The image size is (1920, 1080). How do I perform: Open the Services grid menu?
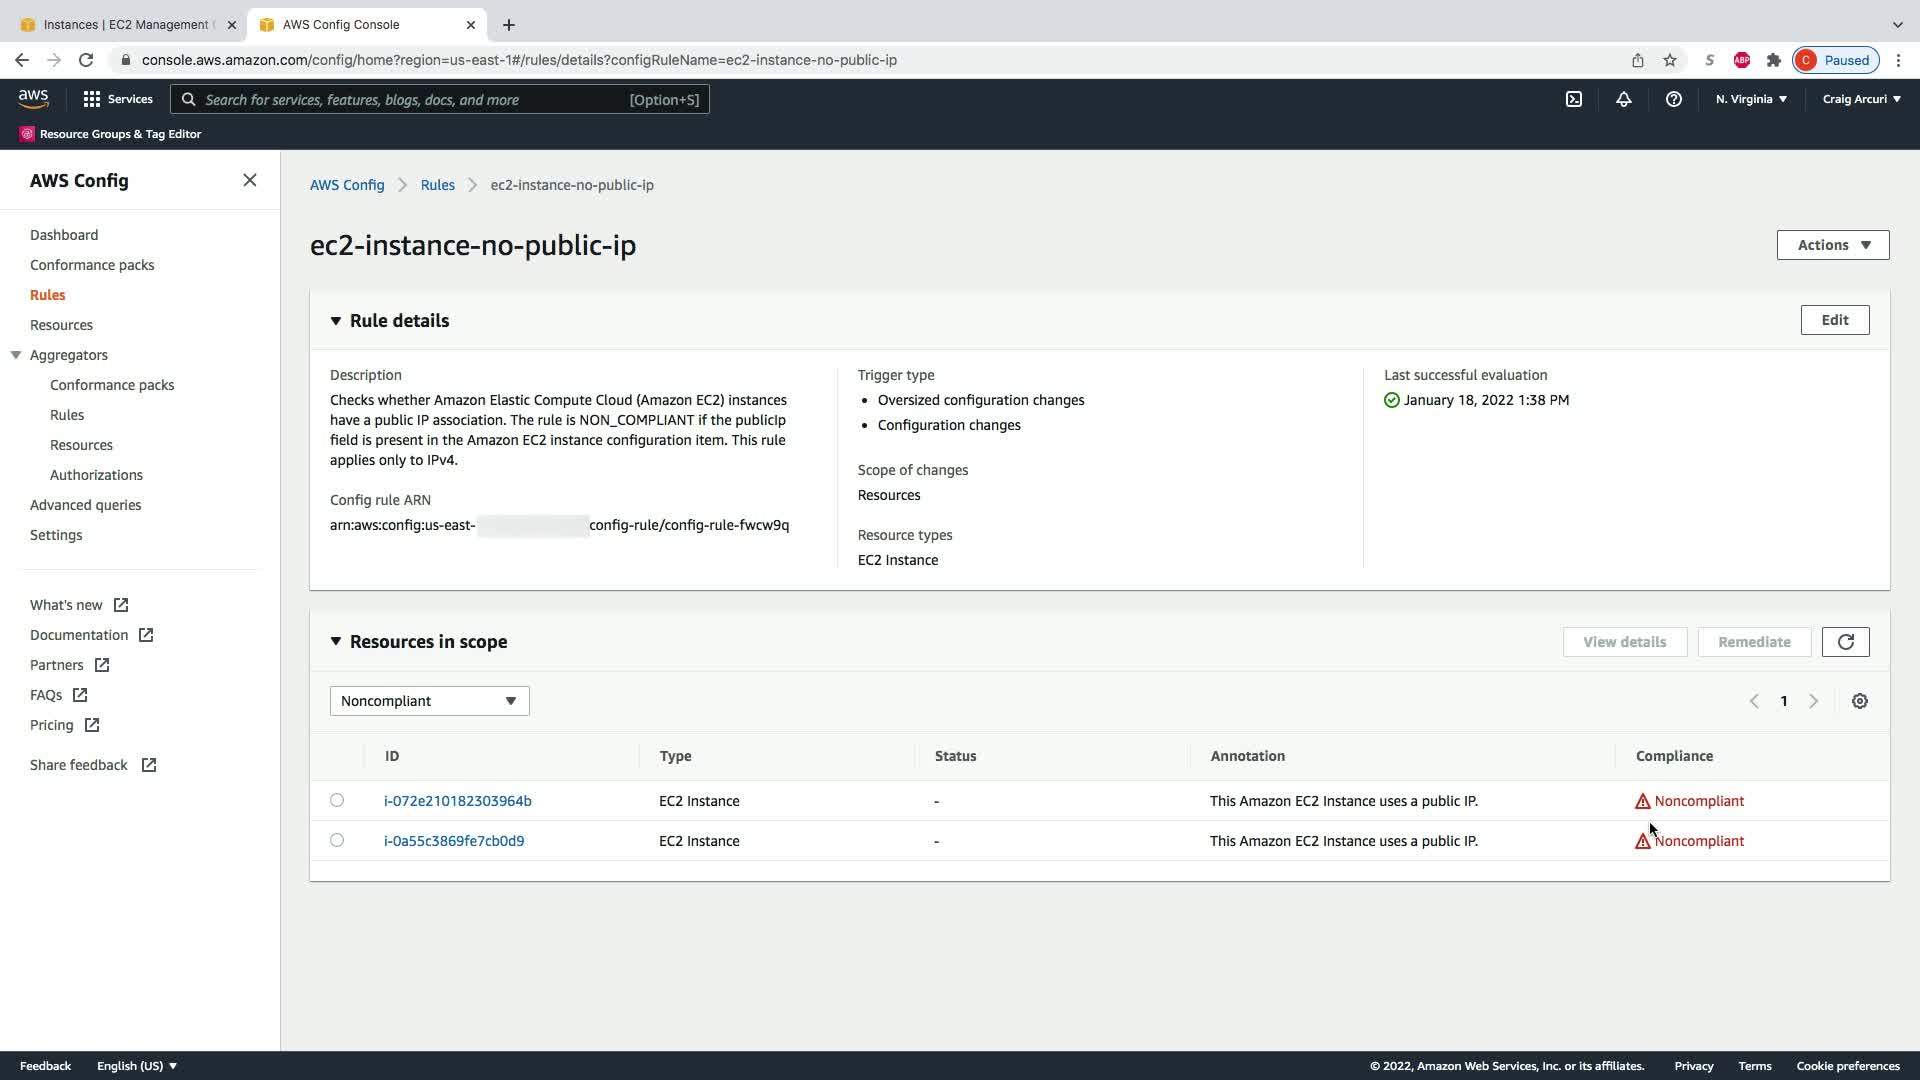point(118,99)
